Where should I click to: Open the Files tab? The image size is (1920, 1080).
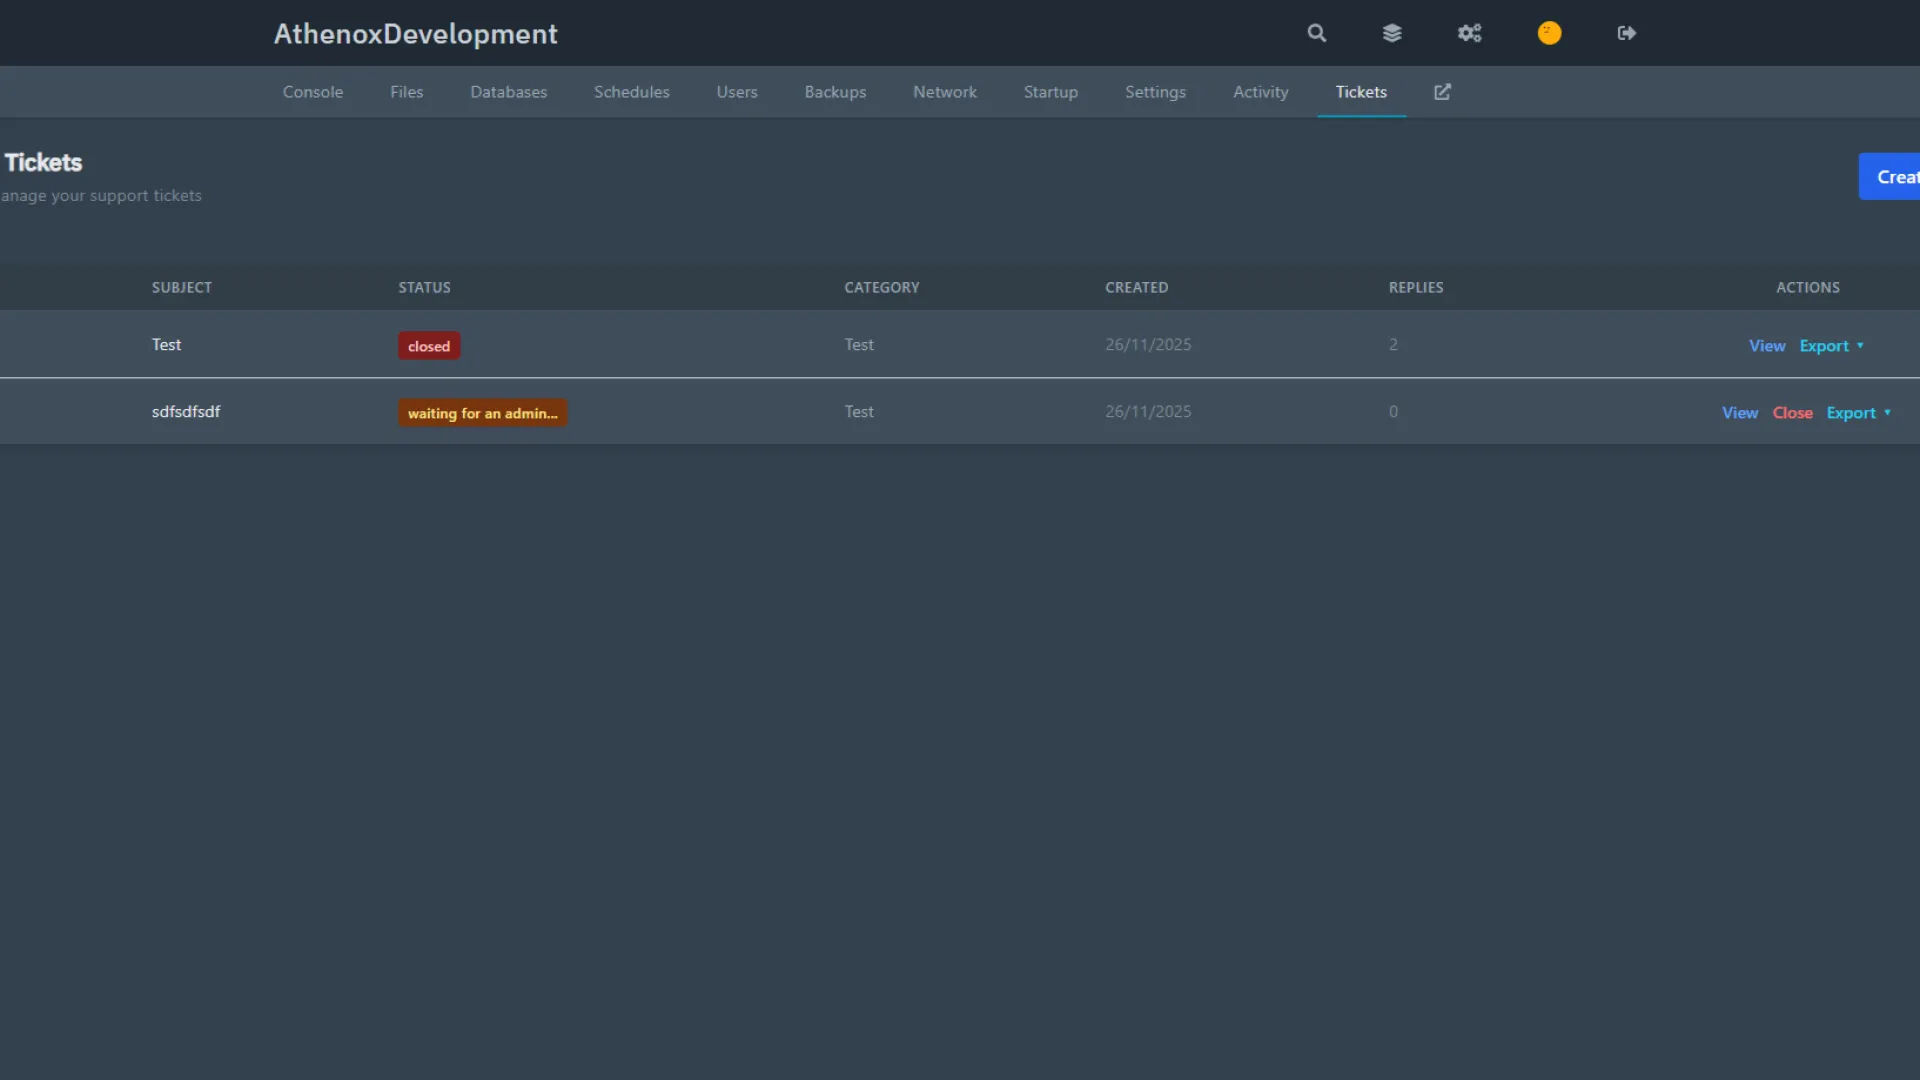coord(406,92)
